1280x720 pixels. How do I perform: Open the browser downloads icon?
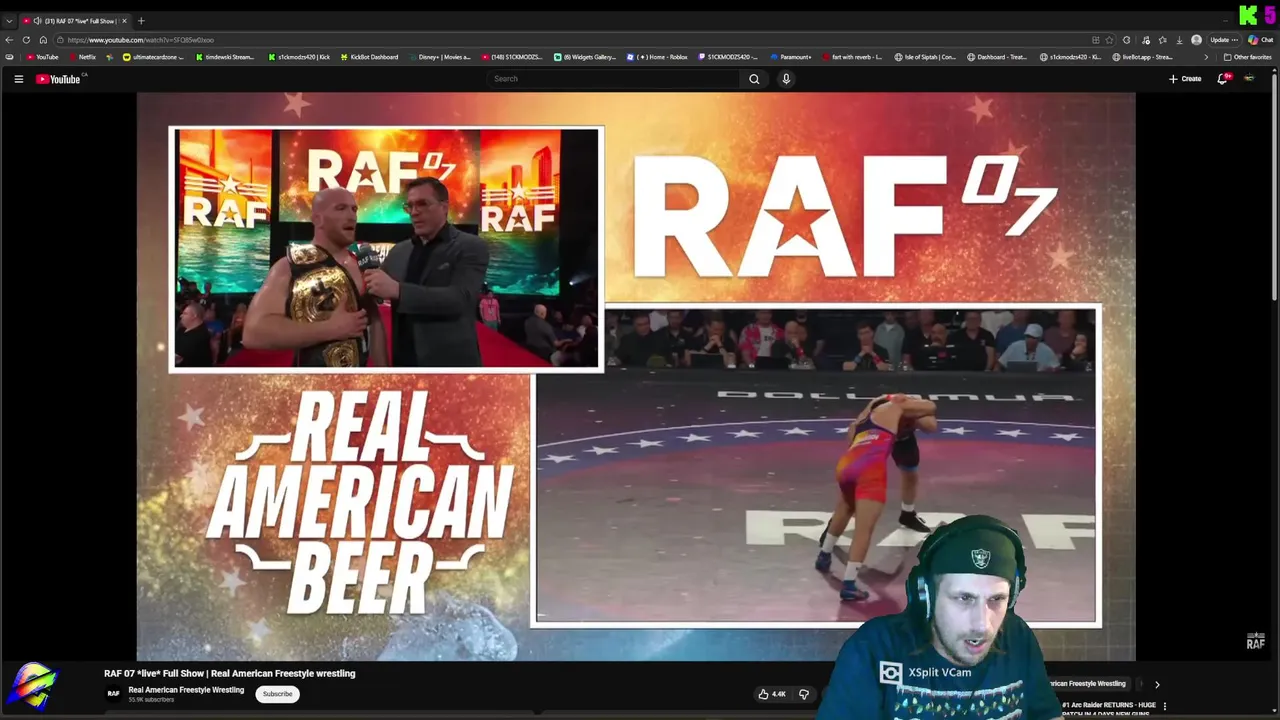point(1179,40)
